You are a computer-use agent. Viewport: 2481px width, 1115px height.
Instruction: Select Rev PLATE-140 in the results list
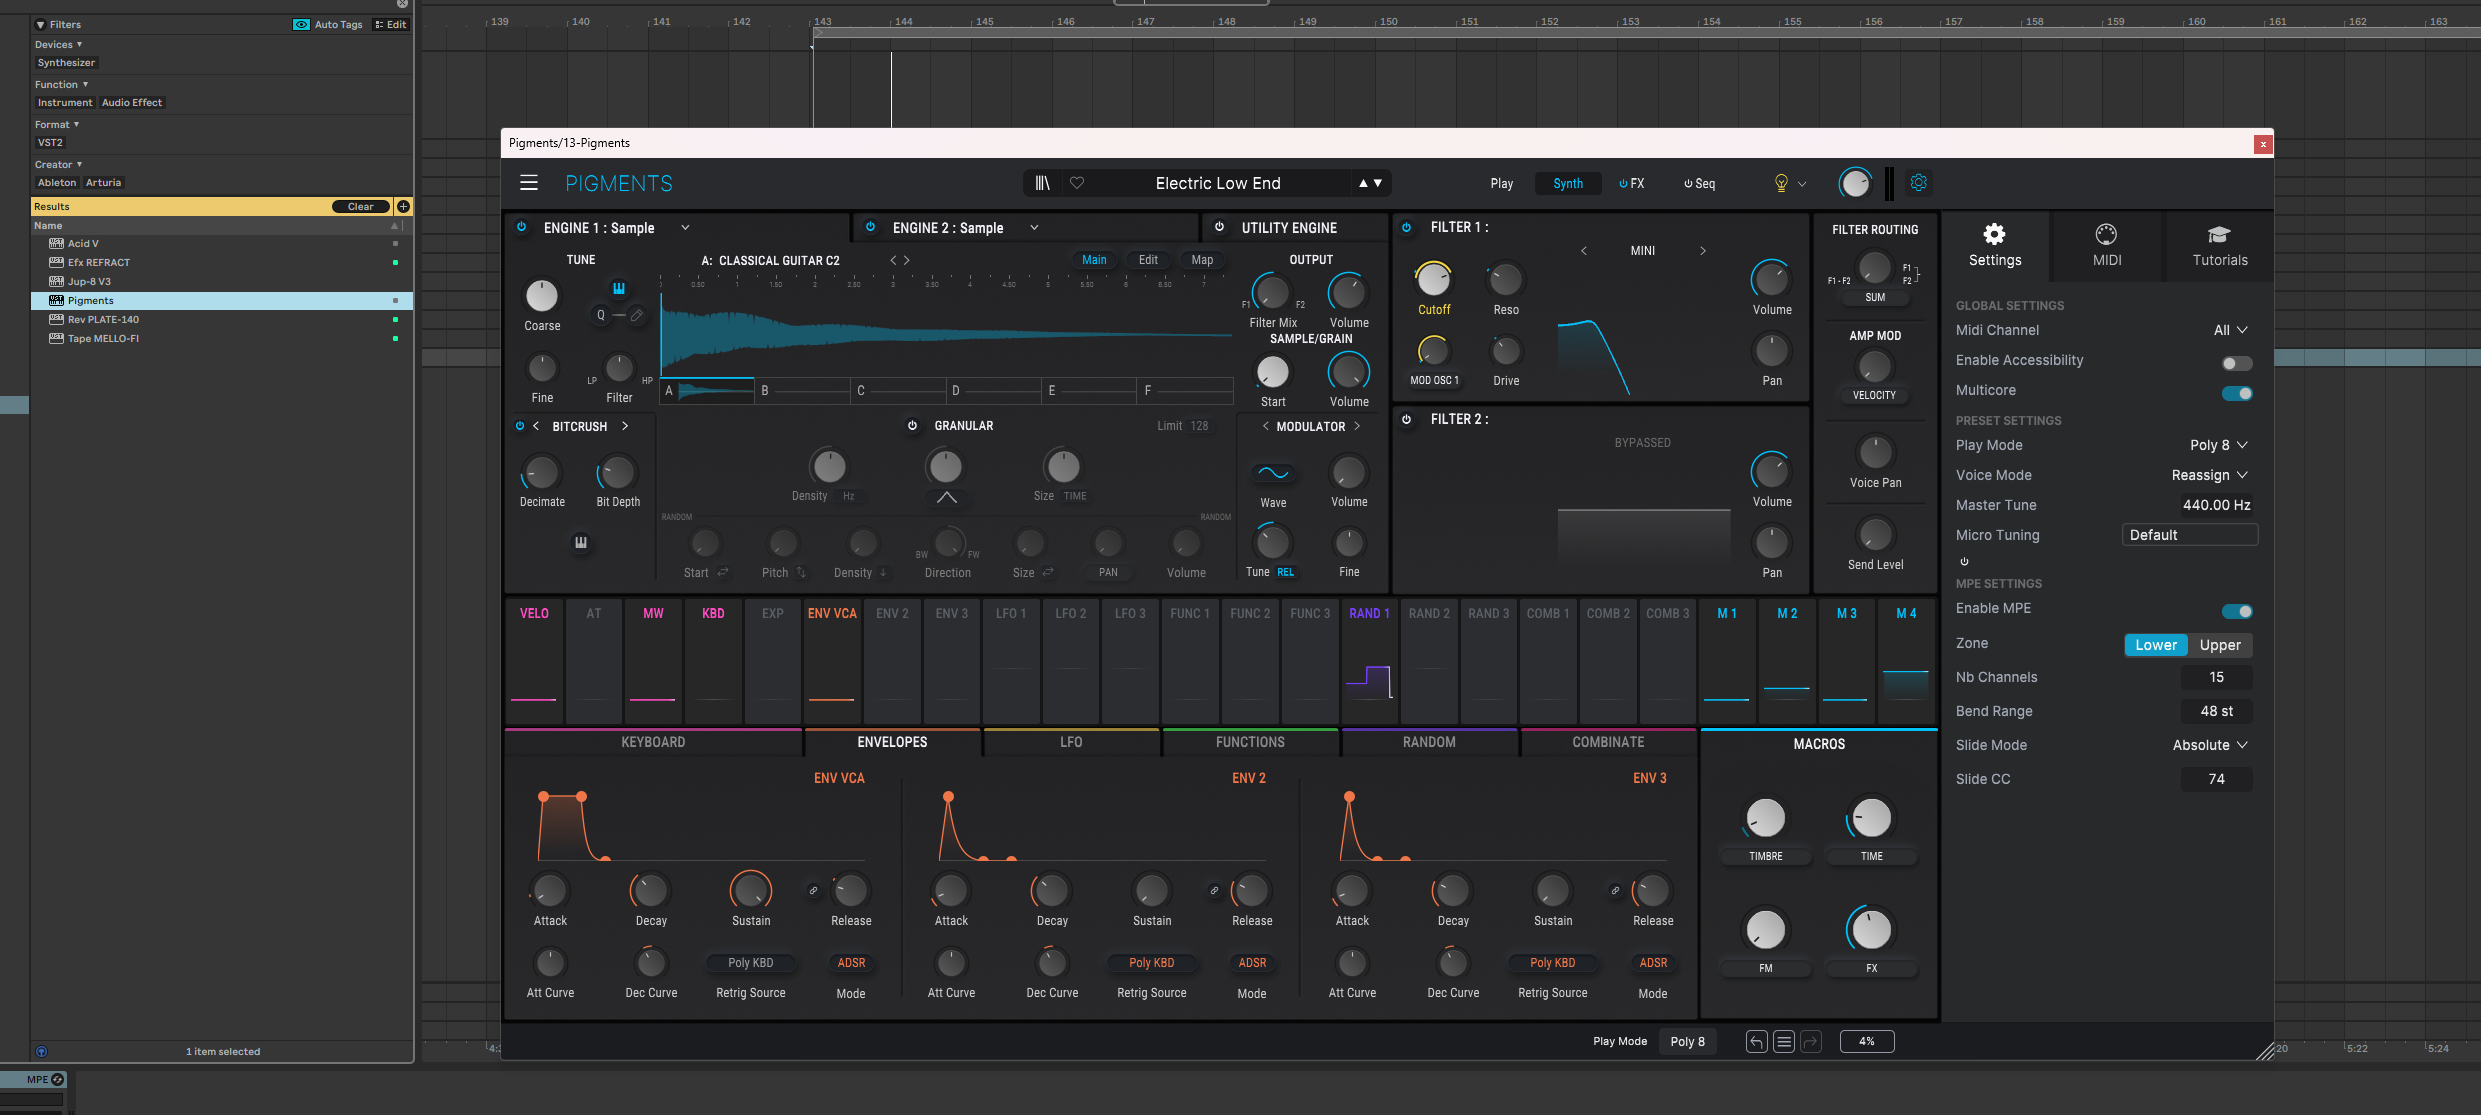tap(222, 319)
